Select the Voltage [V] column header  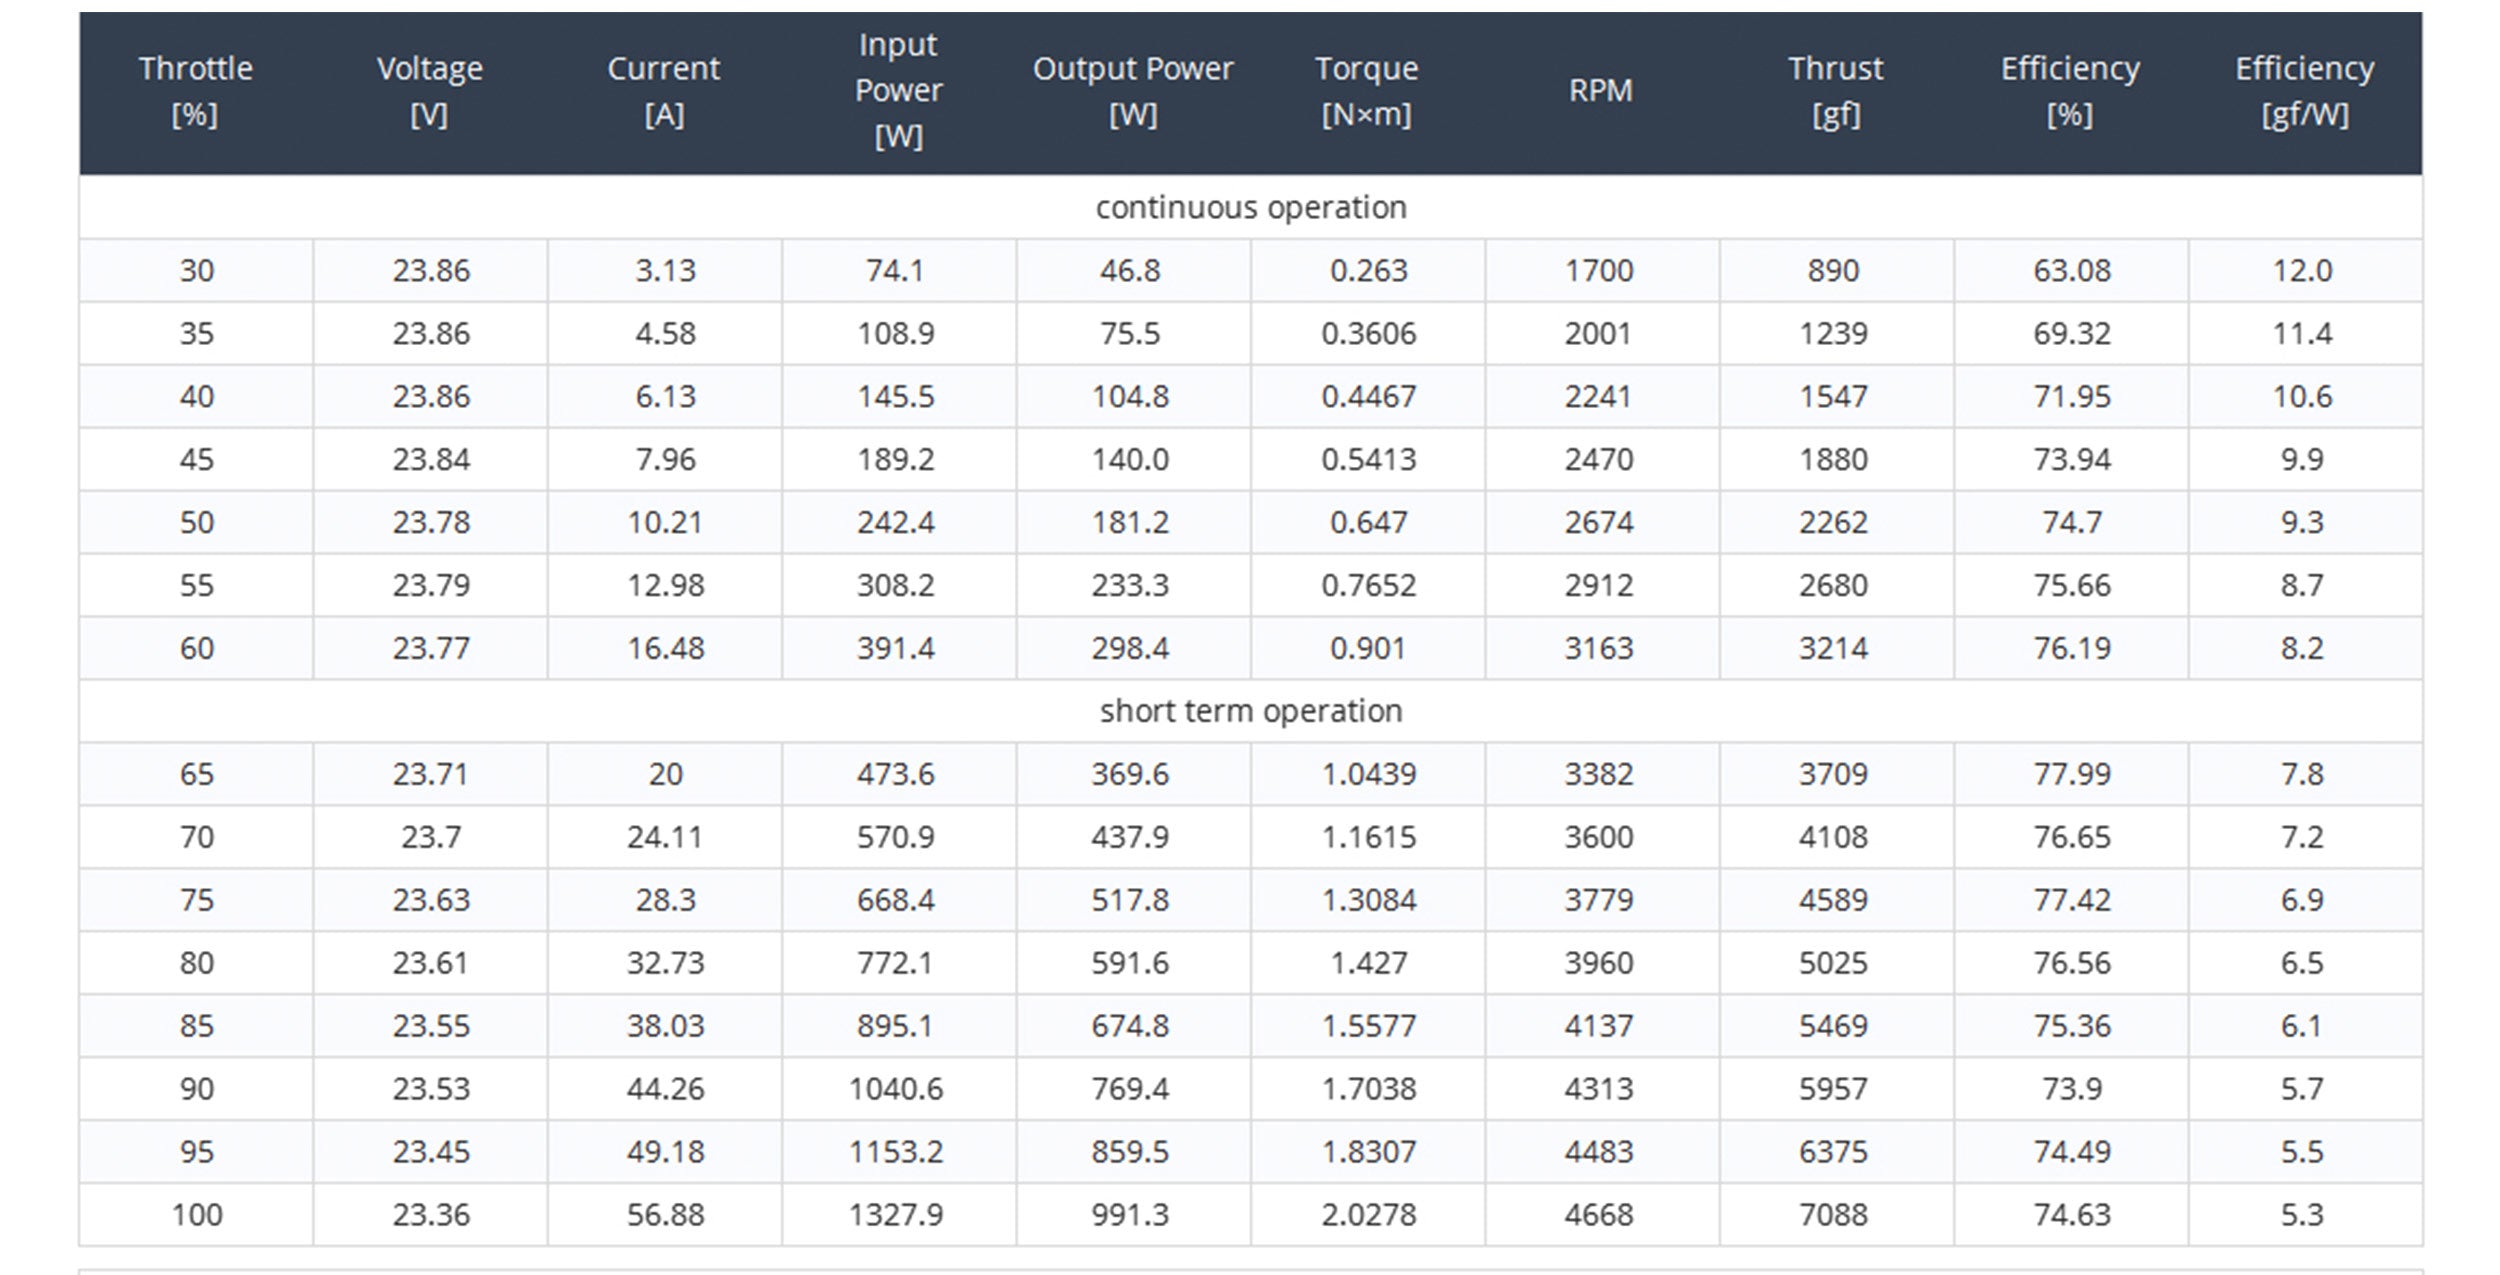pyautogui.click(x=430, y=91)
